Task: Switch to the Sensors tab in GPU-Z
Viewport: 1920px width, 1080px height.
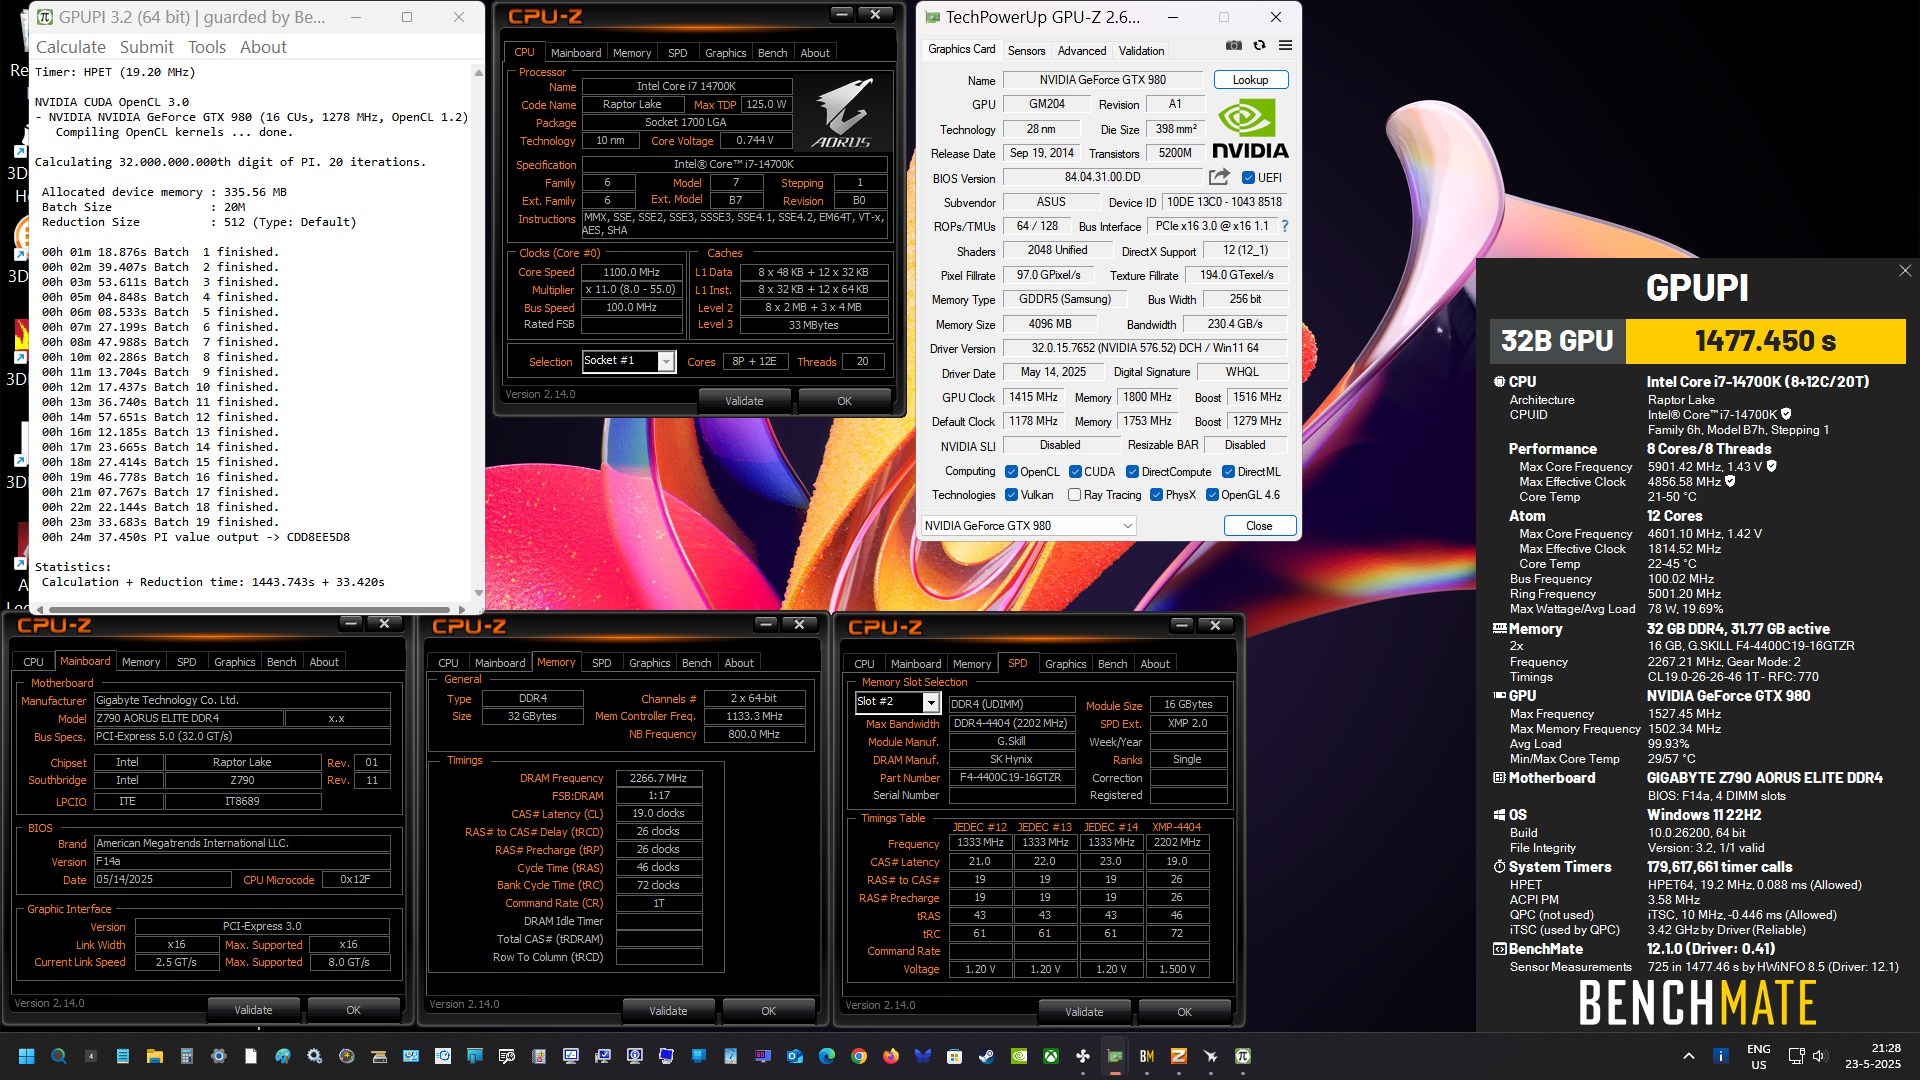Action: pyautogui.click(x=1027, y=50)
